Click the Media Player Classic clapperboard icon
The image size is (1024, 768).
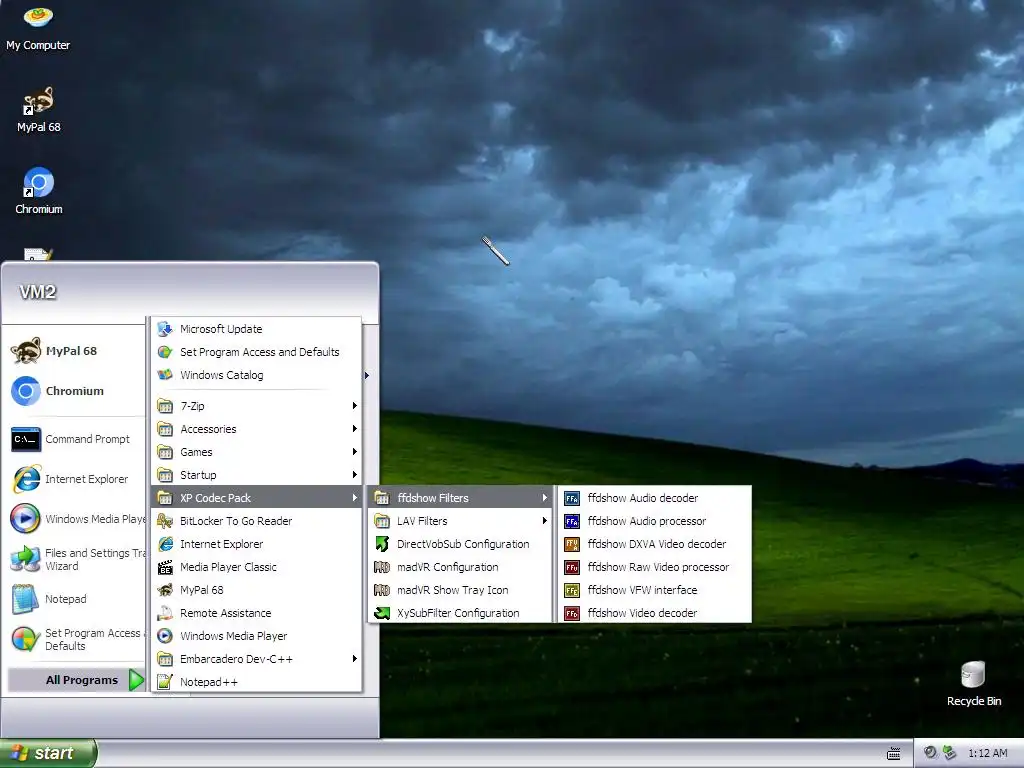click(x=165, y=567)
